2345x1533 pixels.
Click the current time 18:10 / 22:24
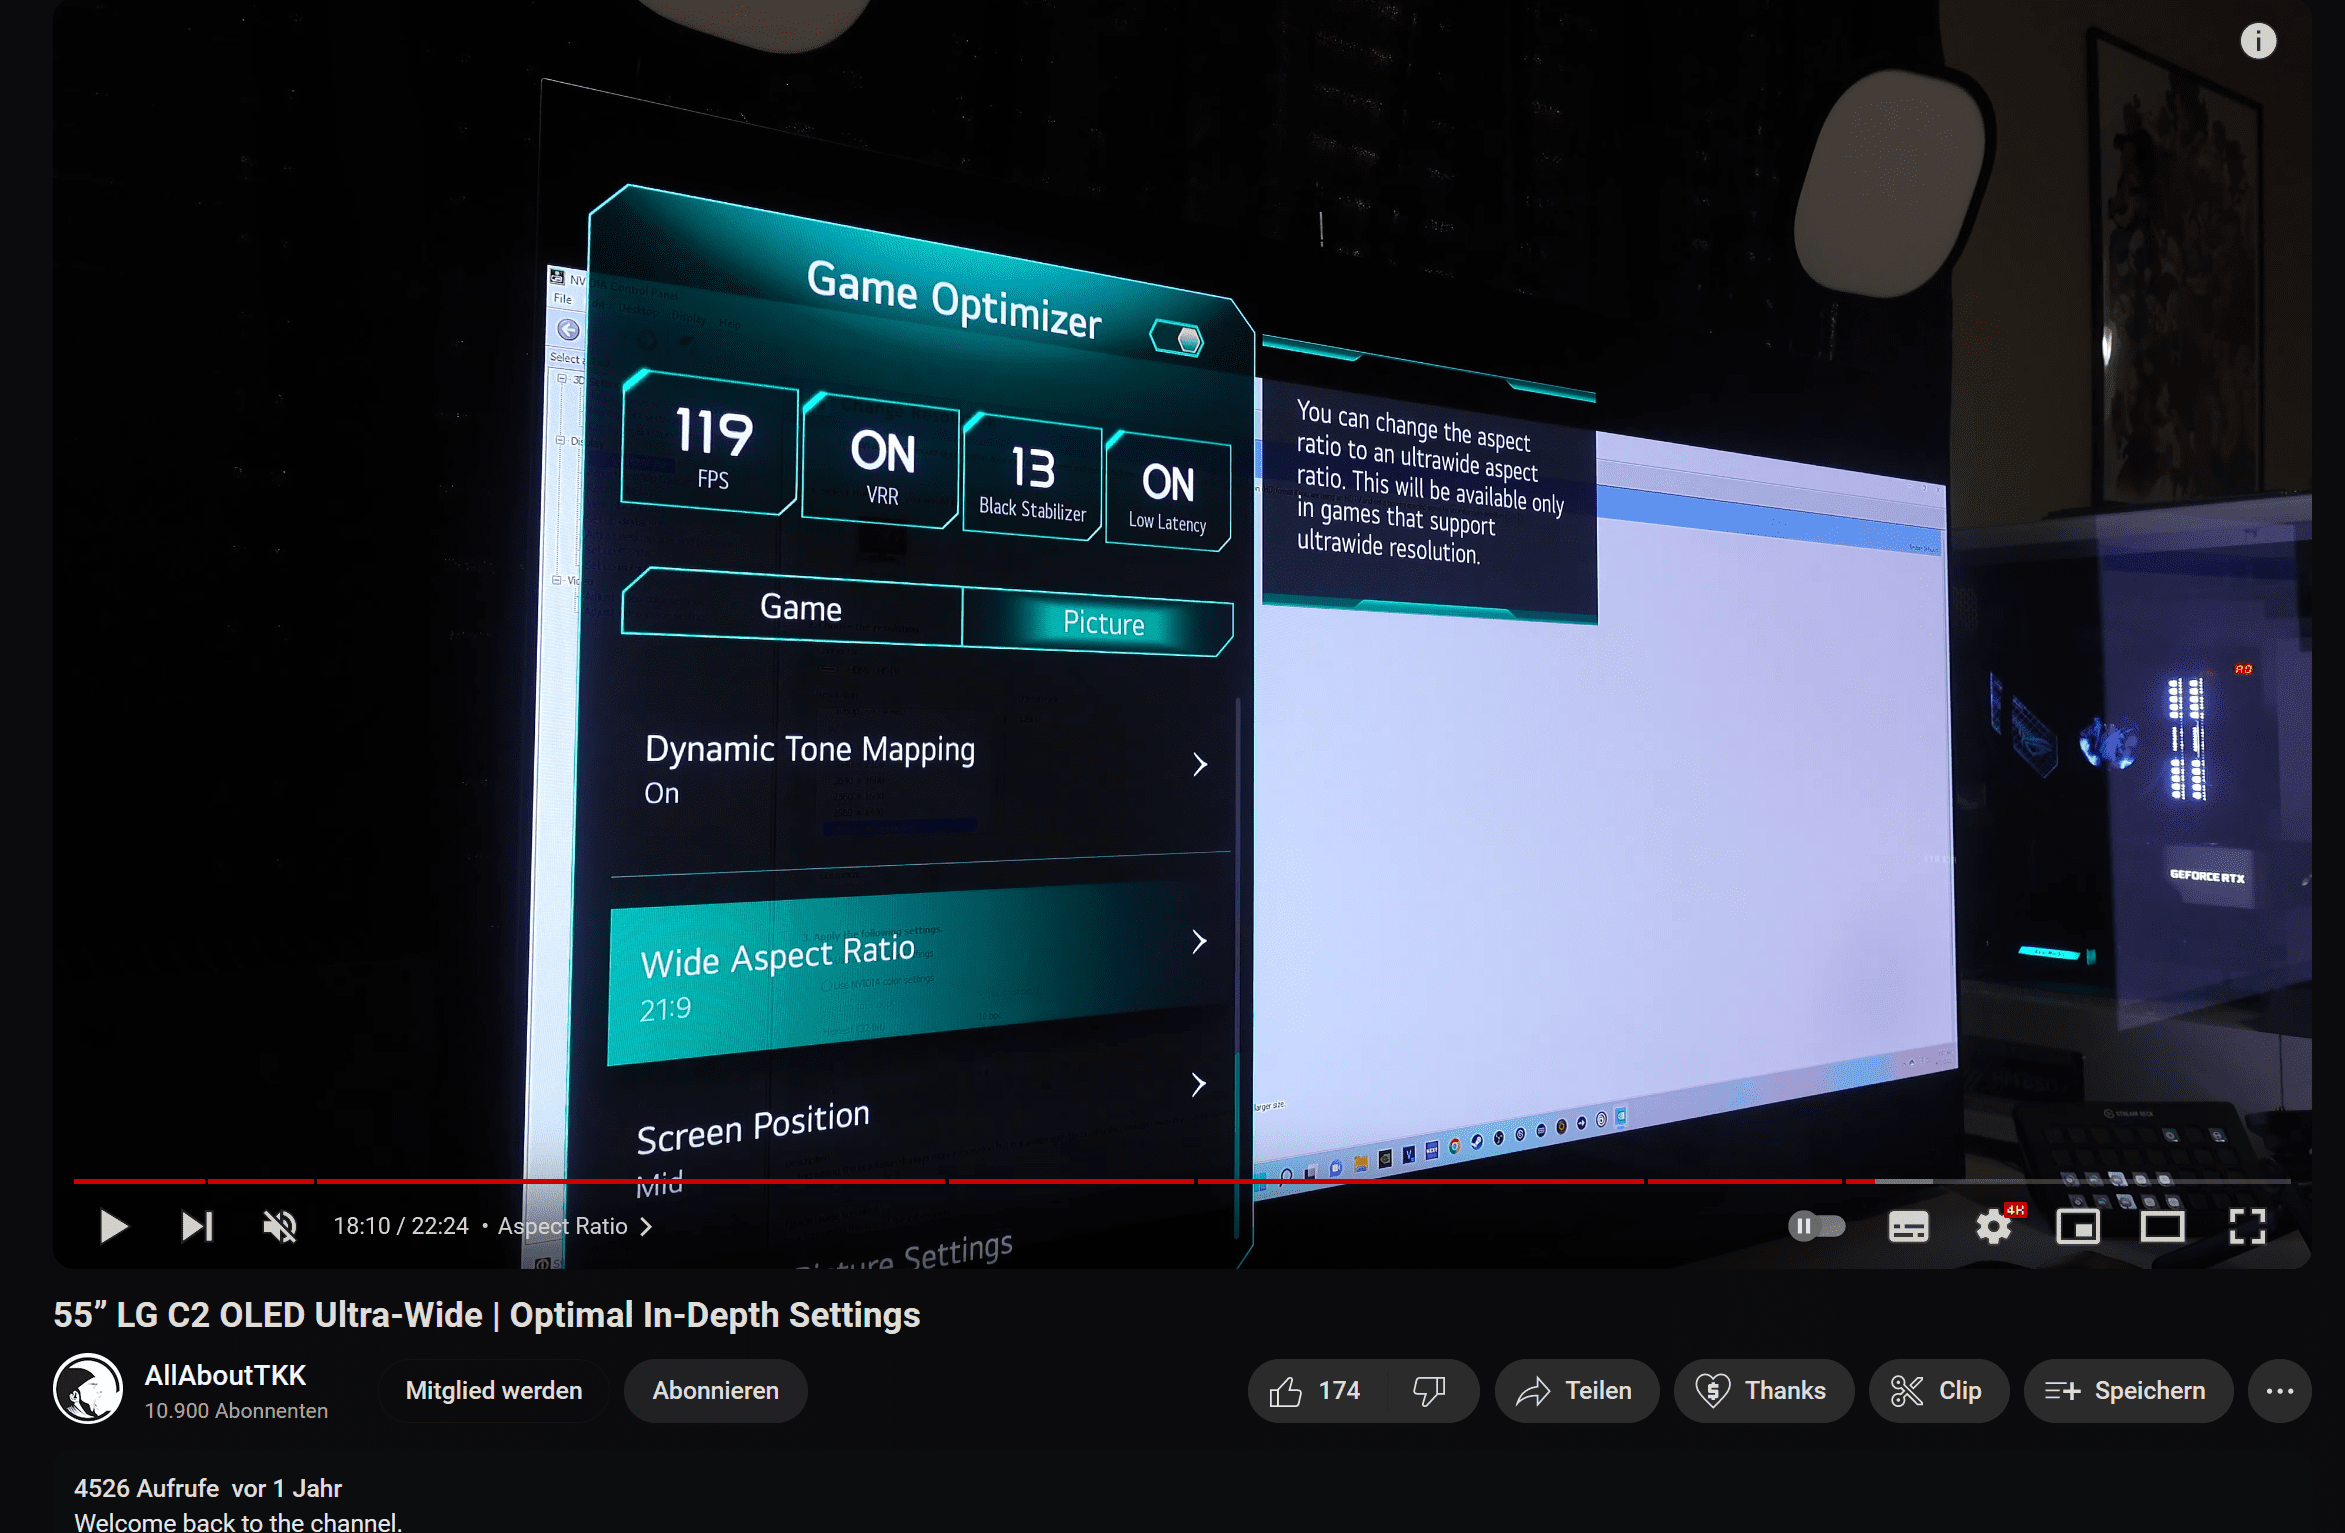pyautogui.click(x=401, y=1226)
